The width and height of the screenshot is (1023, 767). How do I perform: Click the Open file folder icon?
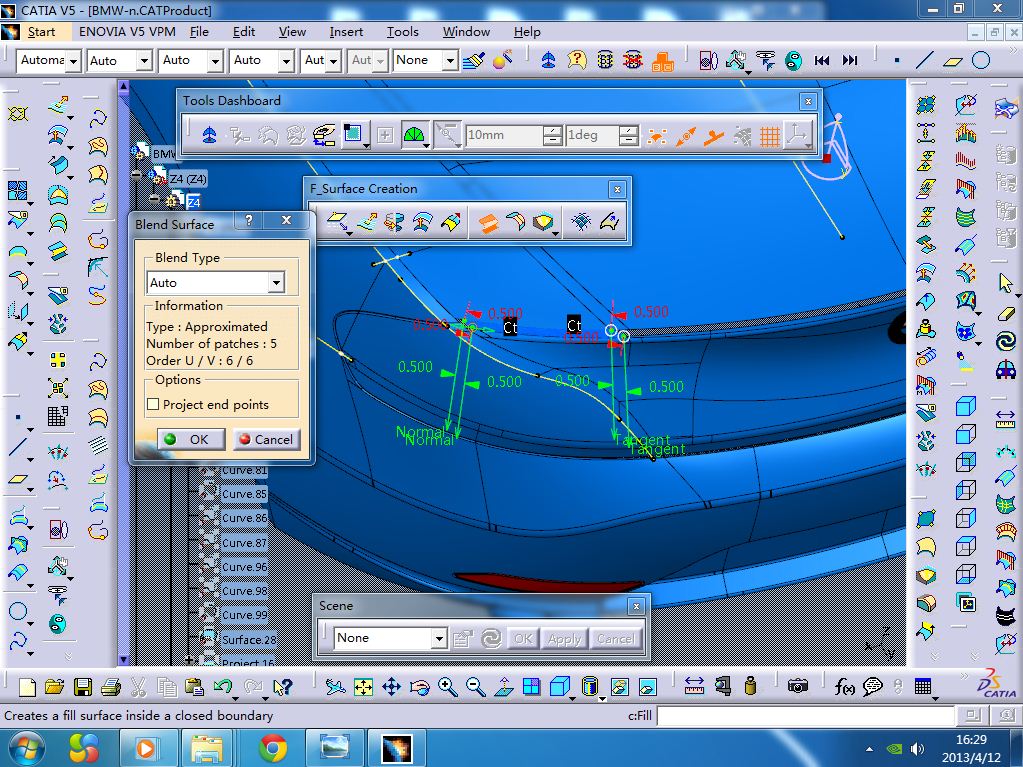click(x=55, y=687)
